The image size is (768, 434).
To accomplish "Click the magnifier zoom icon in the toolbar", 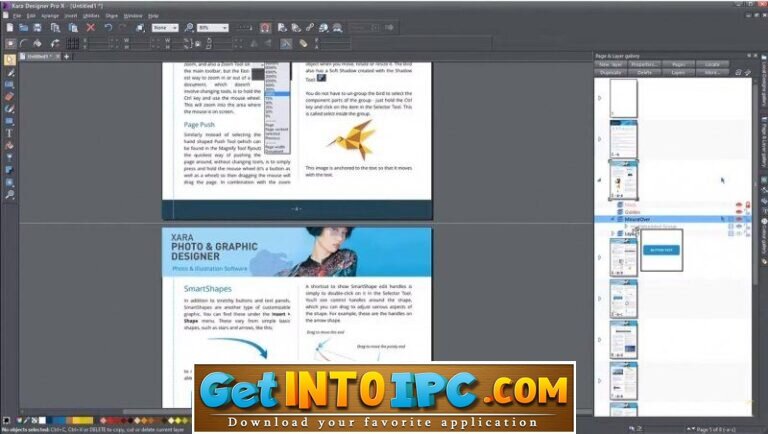I will [189, 28].
